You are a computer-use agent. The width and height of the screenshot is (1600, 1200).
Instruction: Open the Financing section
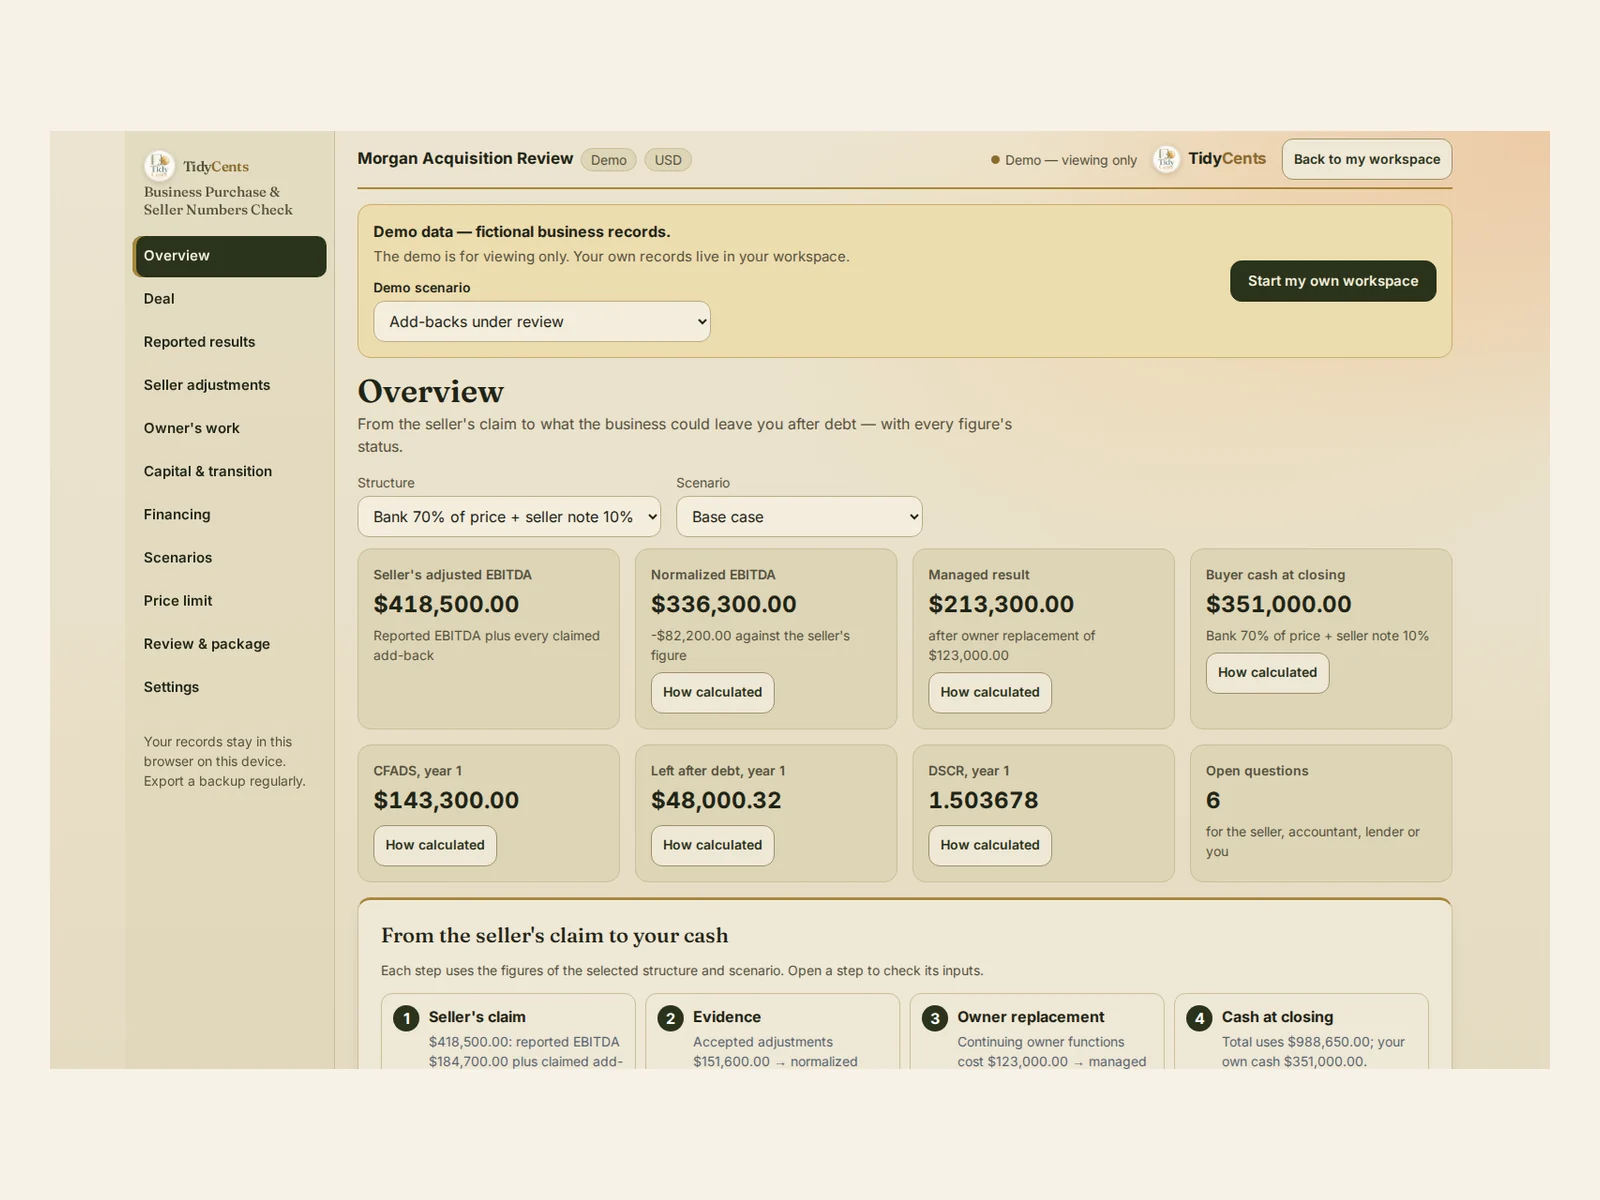point(229,514)
